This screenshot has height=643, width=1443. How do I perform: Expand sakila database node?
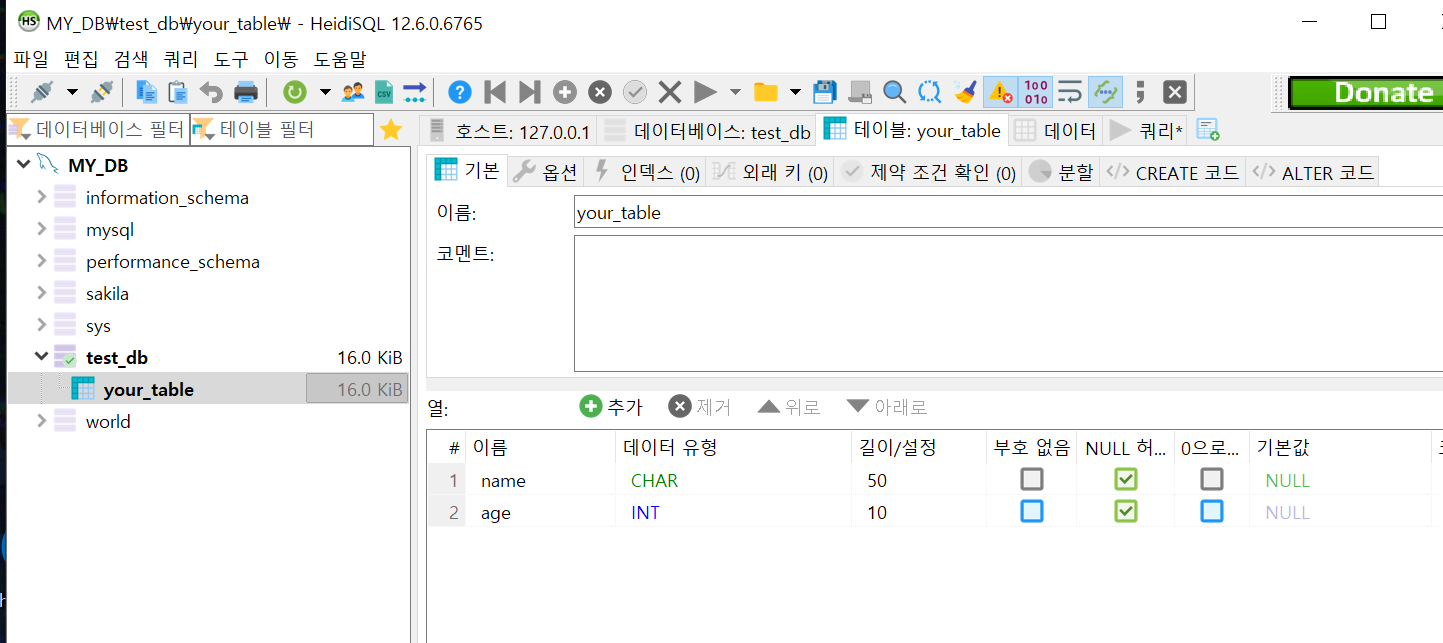[41, 293]
